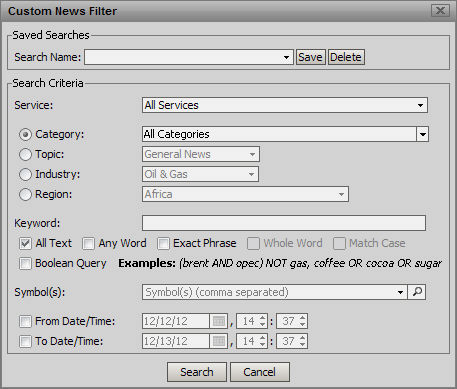The width and height of the screenshot is (457, 389).
Task: Enable the To Date/Time checkbox
Action: pyautogui.click(x=25, y=341)
